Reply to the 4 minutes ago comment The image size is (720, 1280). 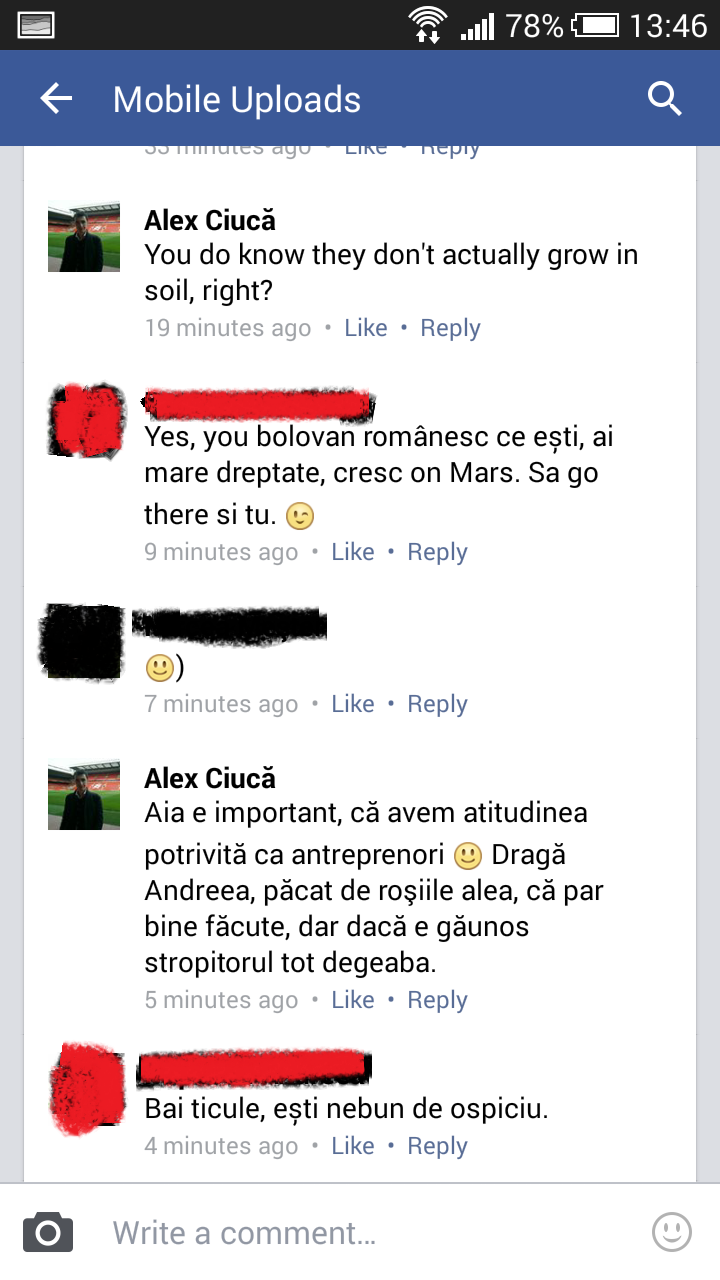pyautogui.click(x=437, y=1146)
